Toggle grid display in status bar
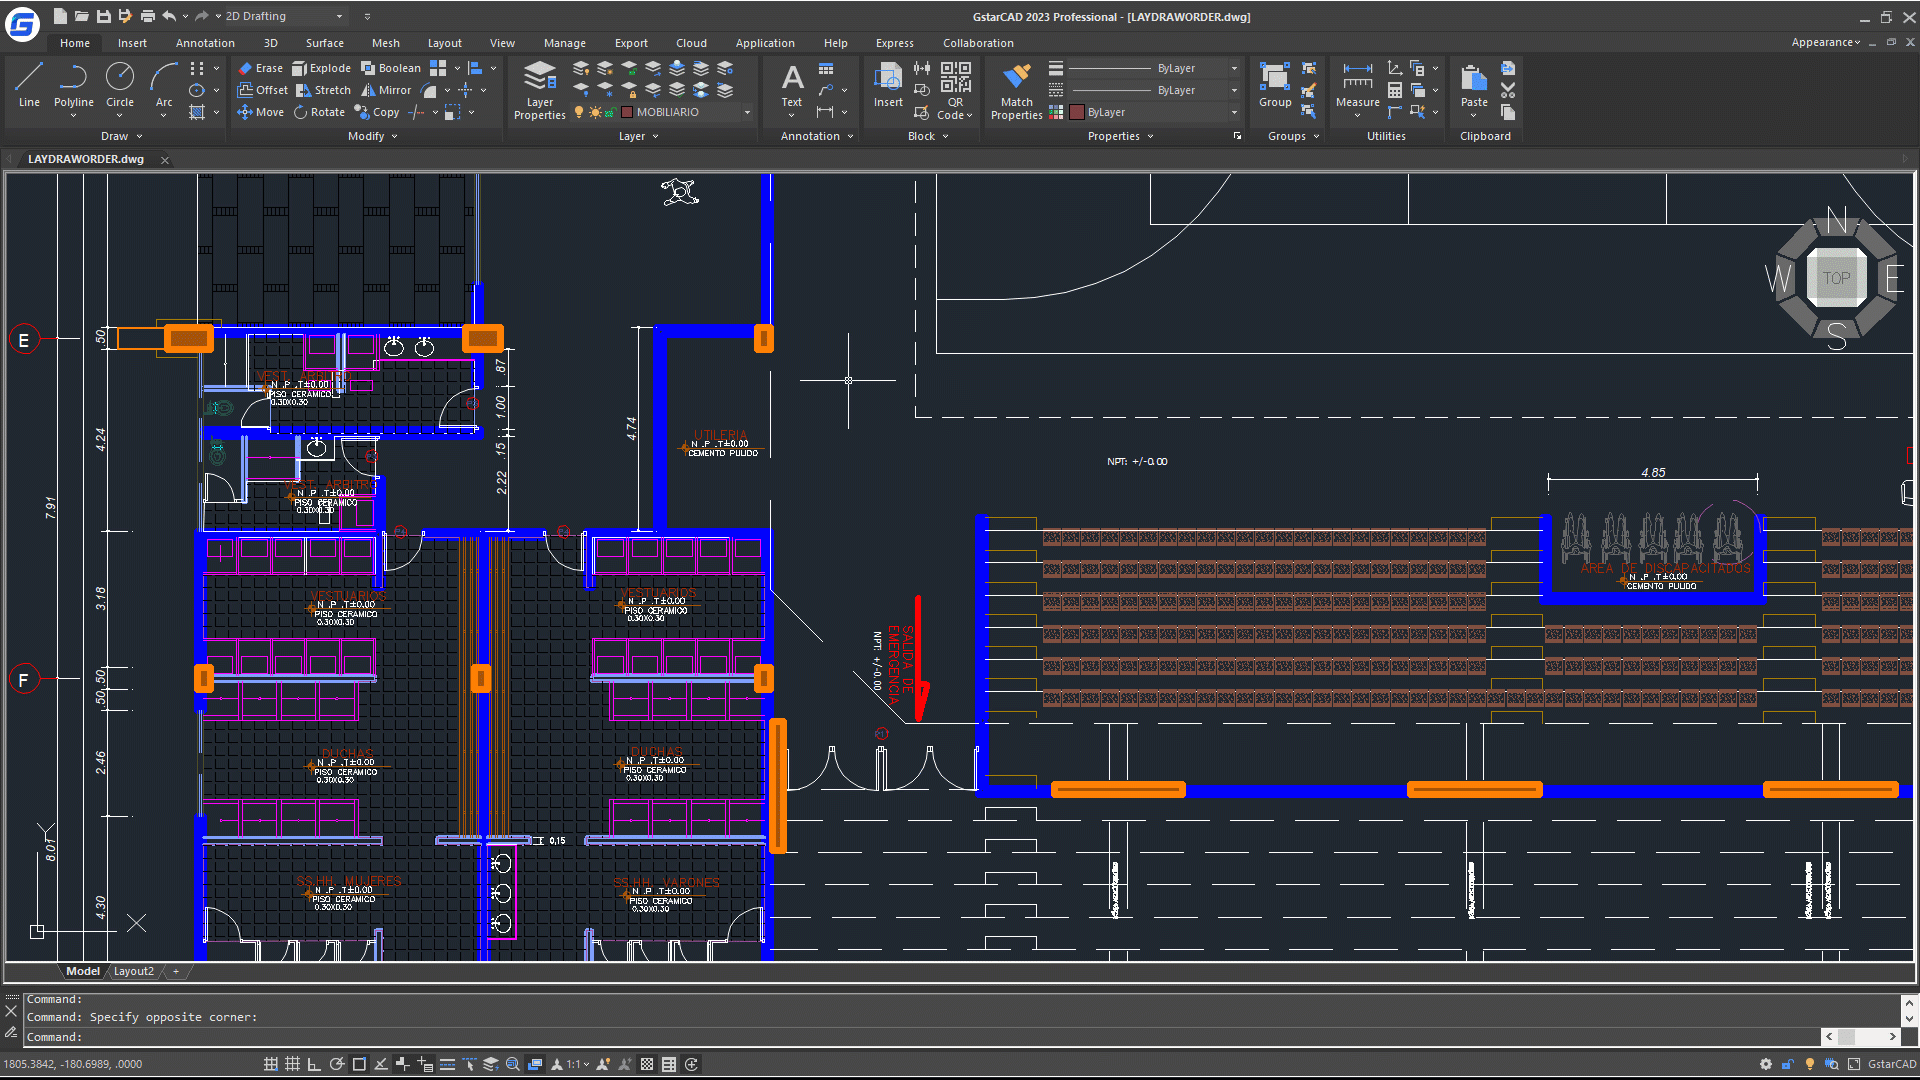Image resolution: width=1920 pixels, height=1080 pixels. pos(292,1064)
